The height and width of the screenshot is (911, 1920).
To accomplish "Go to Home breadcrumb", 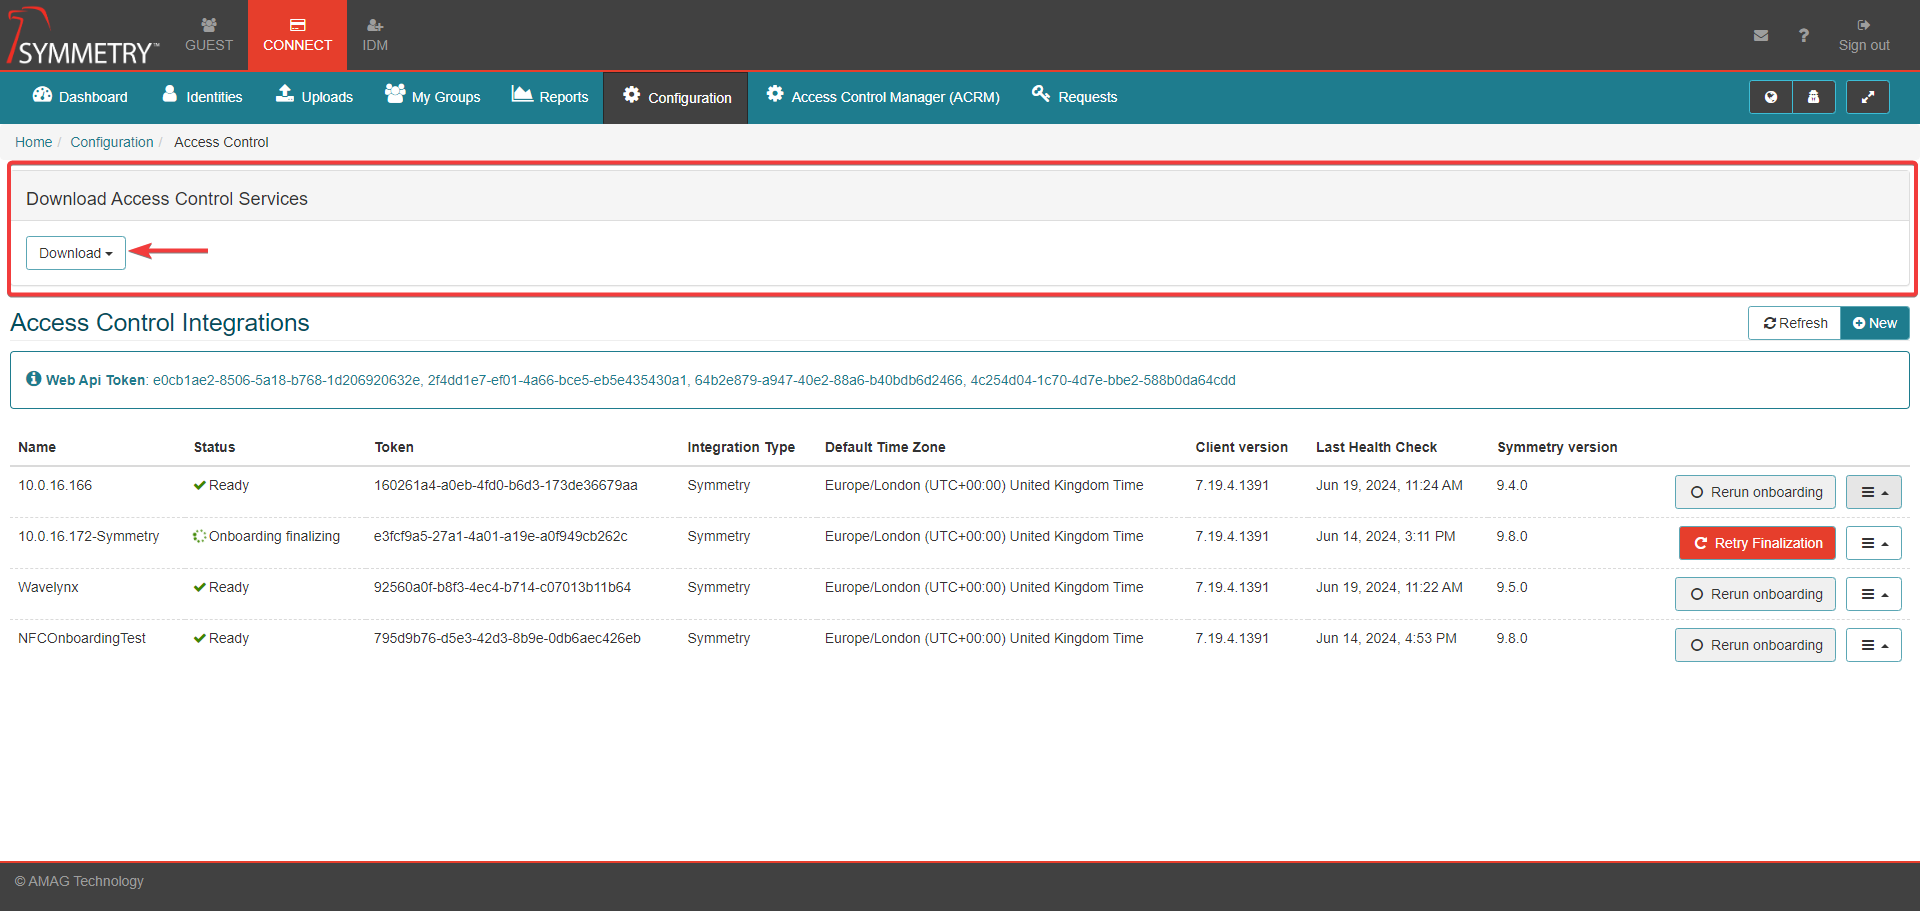I will 33,142.
